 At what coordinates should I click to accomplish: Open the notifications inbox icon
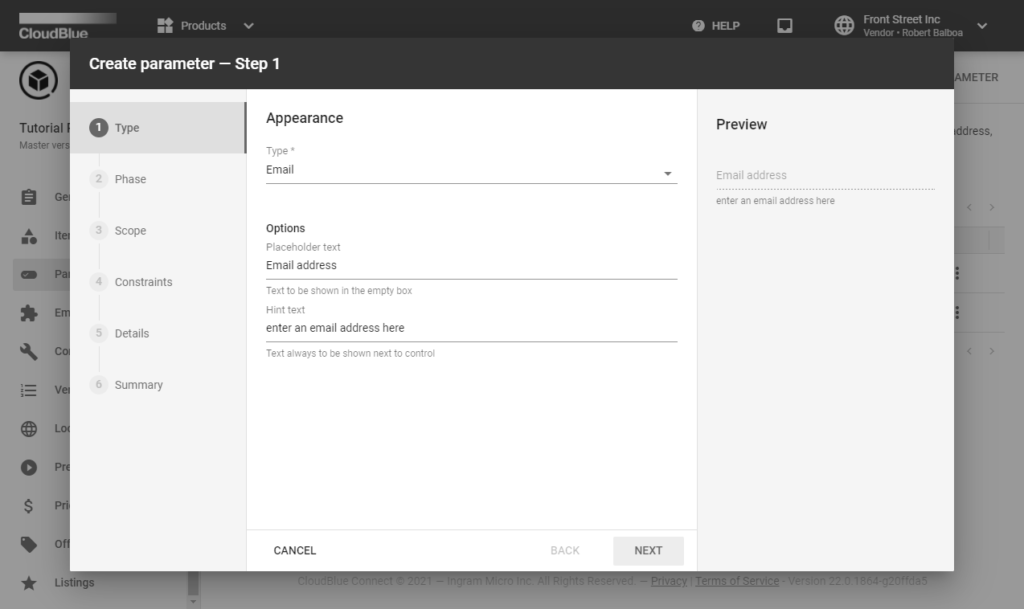coord(785,26)
